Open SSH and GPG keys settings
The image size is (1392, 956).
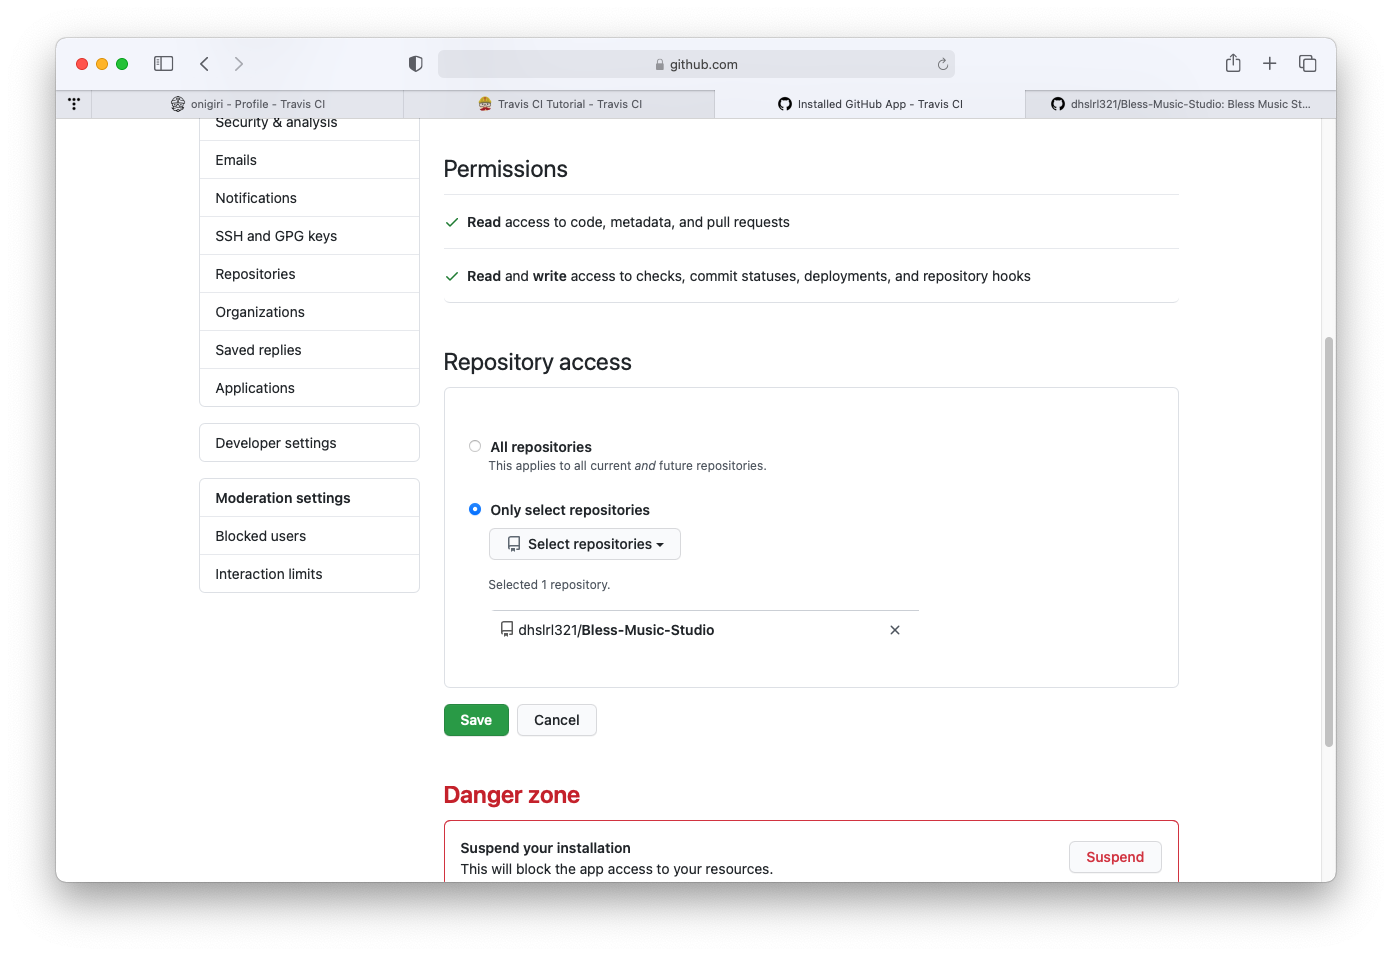click(309, 236)
